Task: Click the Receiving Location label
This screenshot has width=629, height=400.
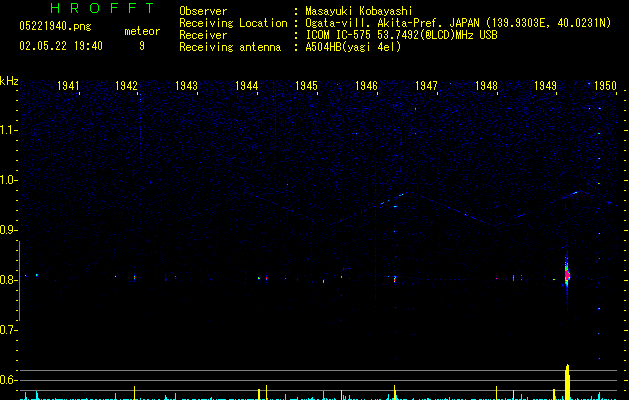Action: (x=233, y=23)
